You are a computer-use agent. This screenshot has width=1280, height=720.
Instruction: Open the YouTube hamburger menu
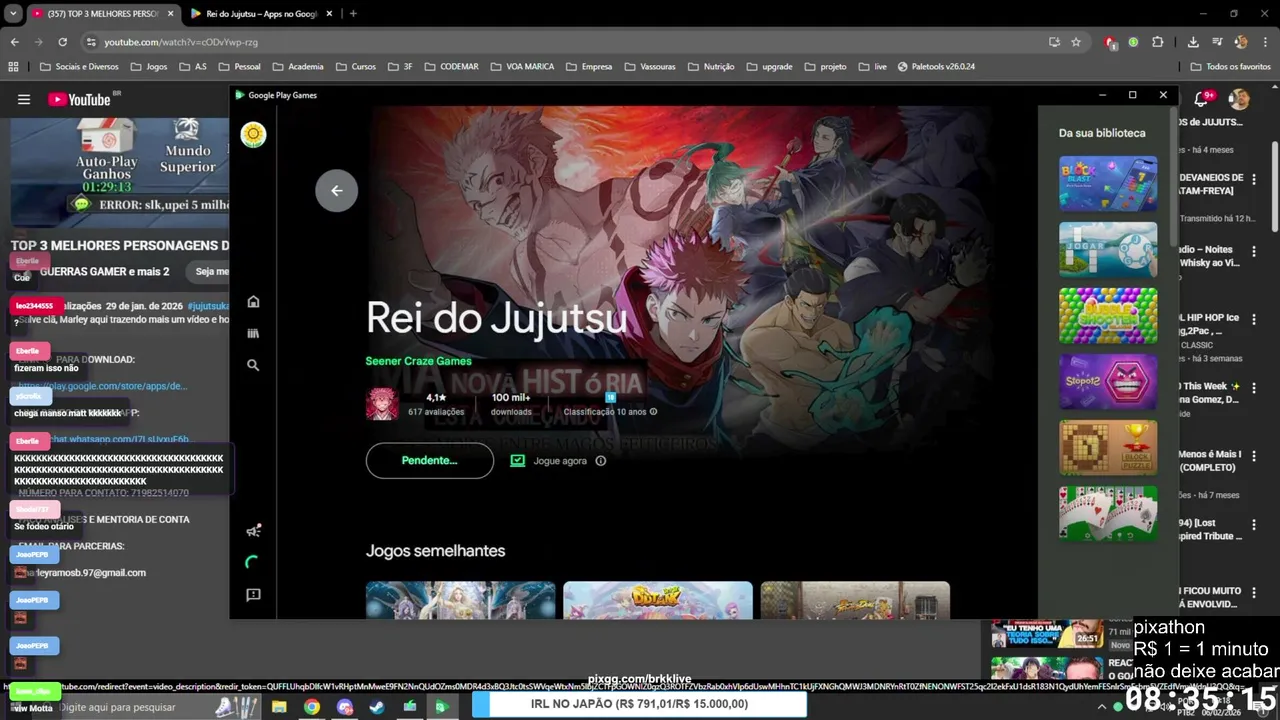[x=24, y=99]
